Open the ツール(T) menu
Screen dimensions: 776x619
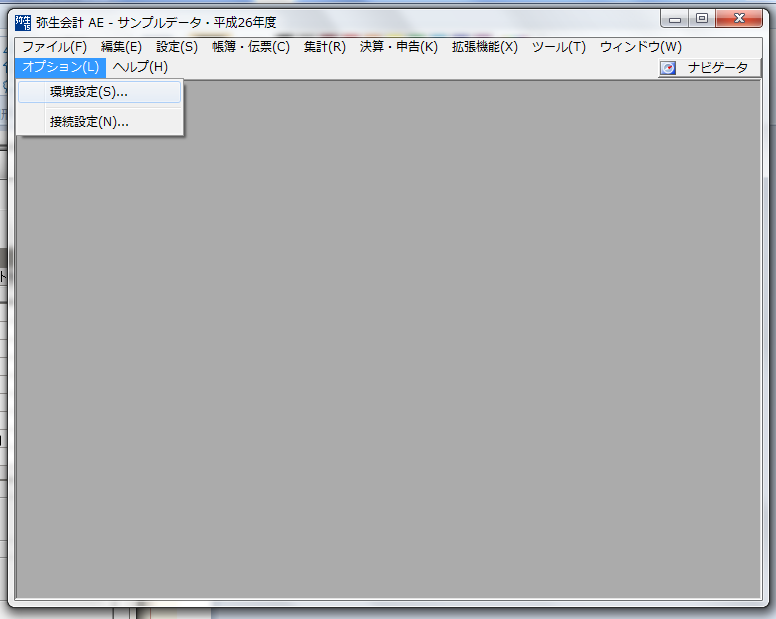click(558, 47)
